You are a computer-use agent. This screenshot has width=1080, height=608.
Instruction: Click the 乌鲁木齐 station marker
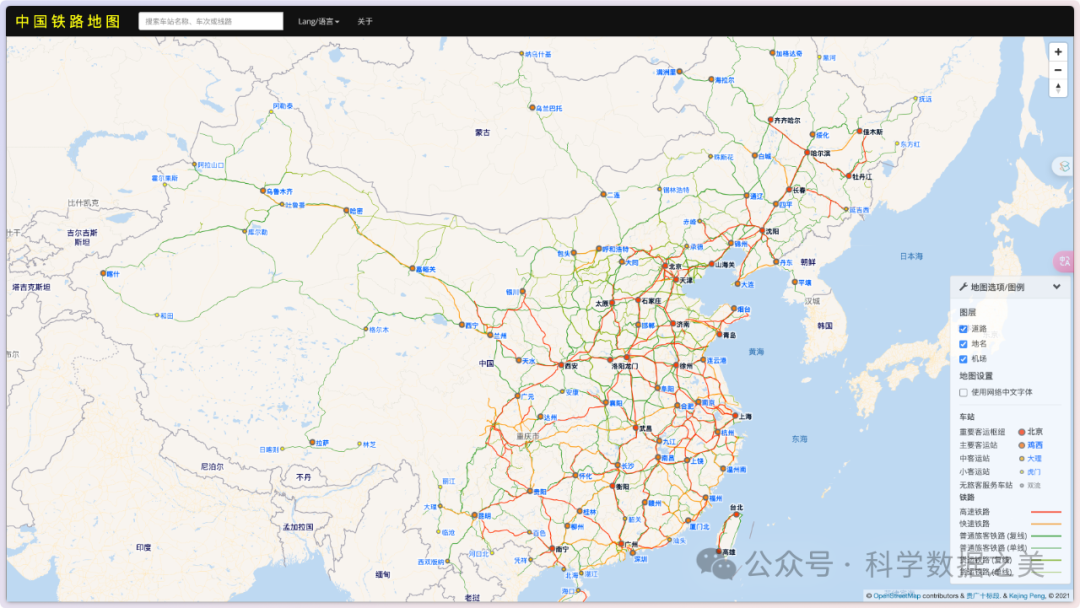[261, 190]
